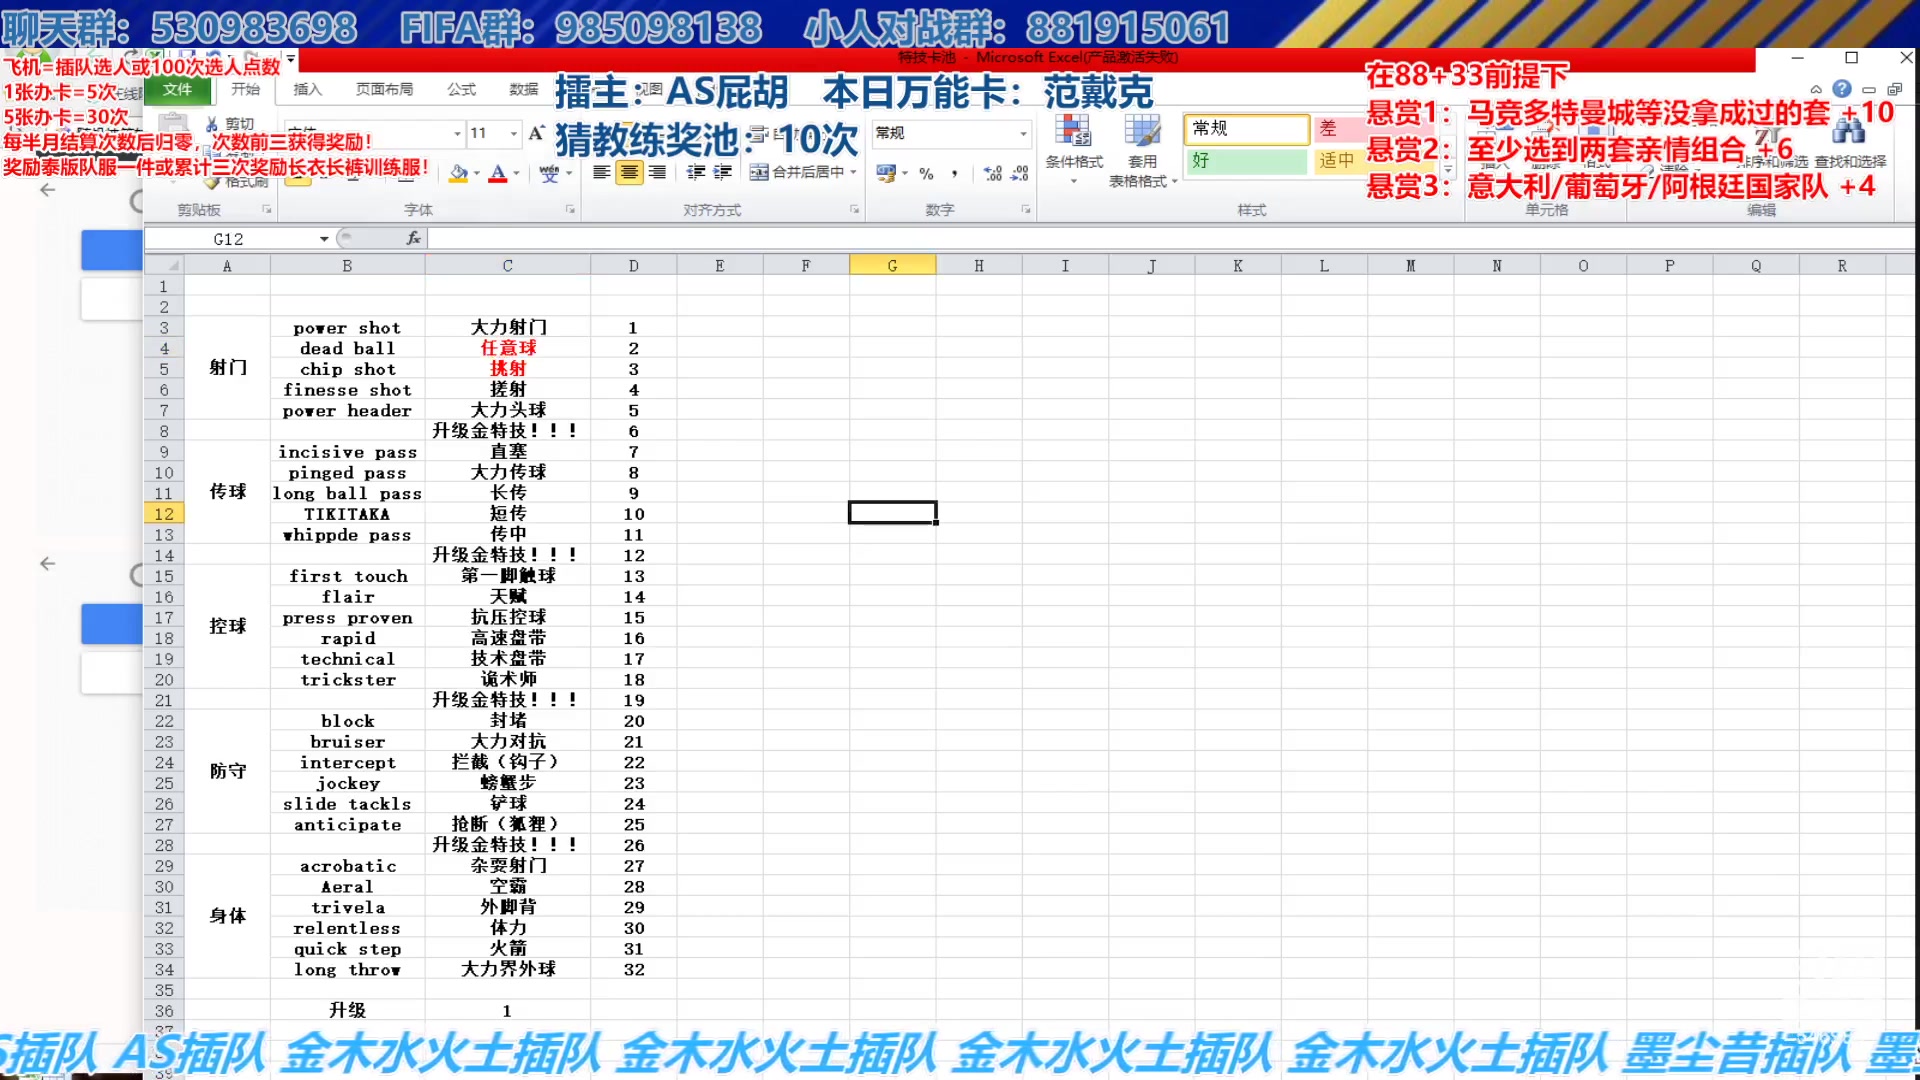The height and width of the screenshot is (1080, 1920).
Task: Click the Name Box showing G12
Action: [x=230, y=239]
